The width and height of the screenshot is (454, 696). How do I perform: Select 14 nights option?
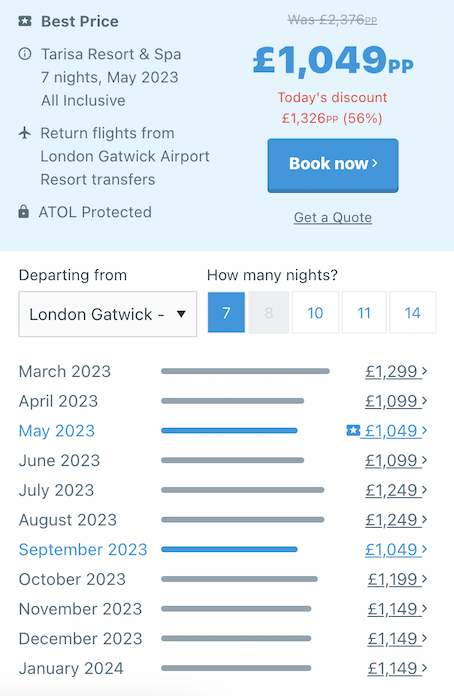pyautogui.click(x=413, y=312)
